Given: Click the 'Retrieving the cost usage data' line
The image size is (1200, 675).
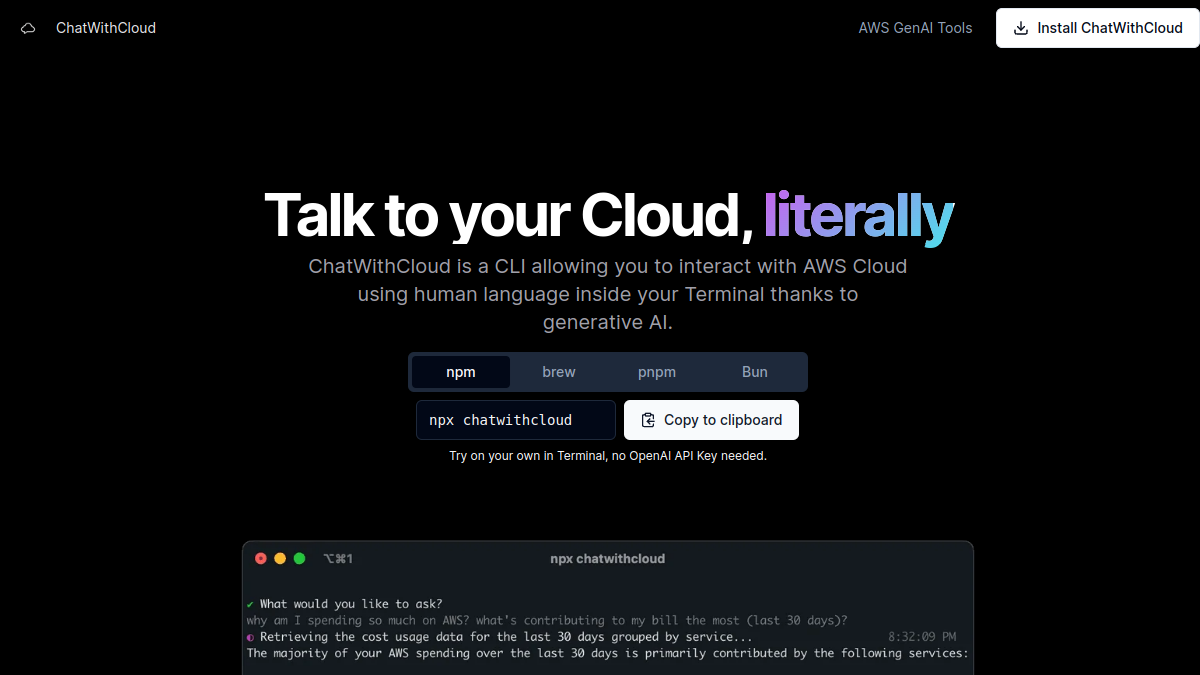Looking at the screenshot, I should (499, 636).
